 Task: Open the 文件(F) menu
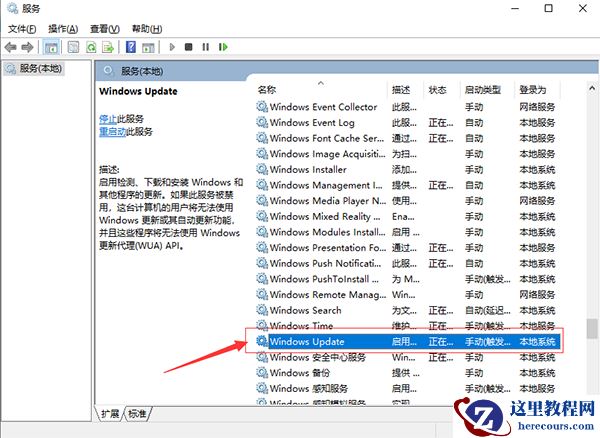pyautogui.click(x=22, y=29)
